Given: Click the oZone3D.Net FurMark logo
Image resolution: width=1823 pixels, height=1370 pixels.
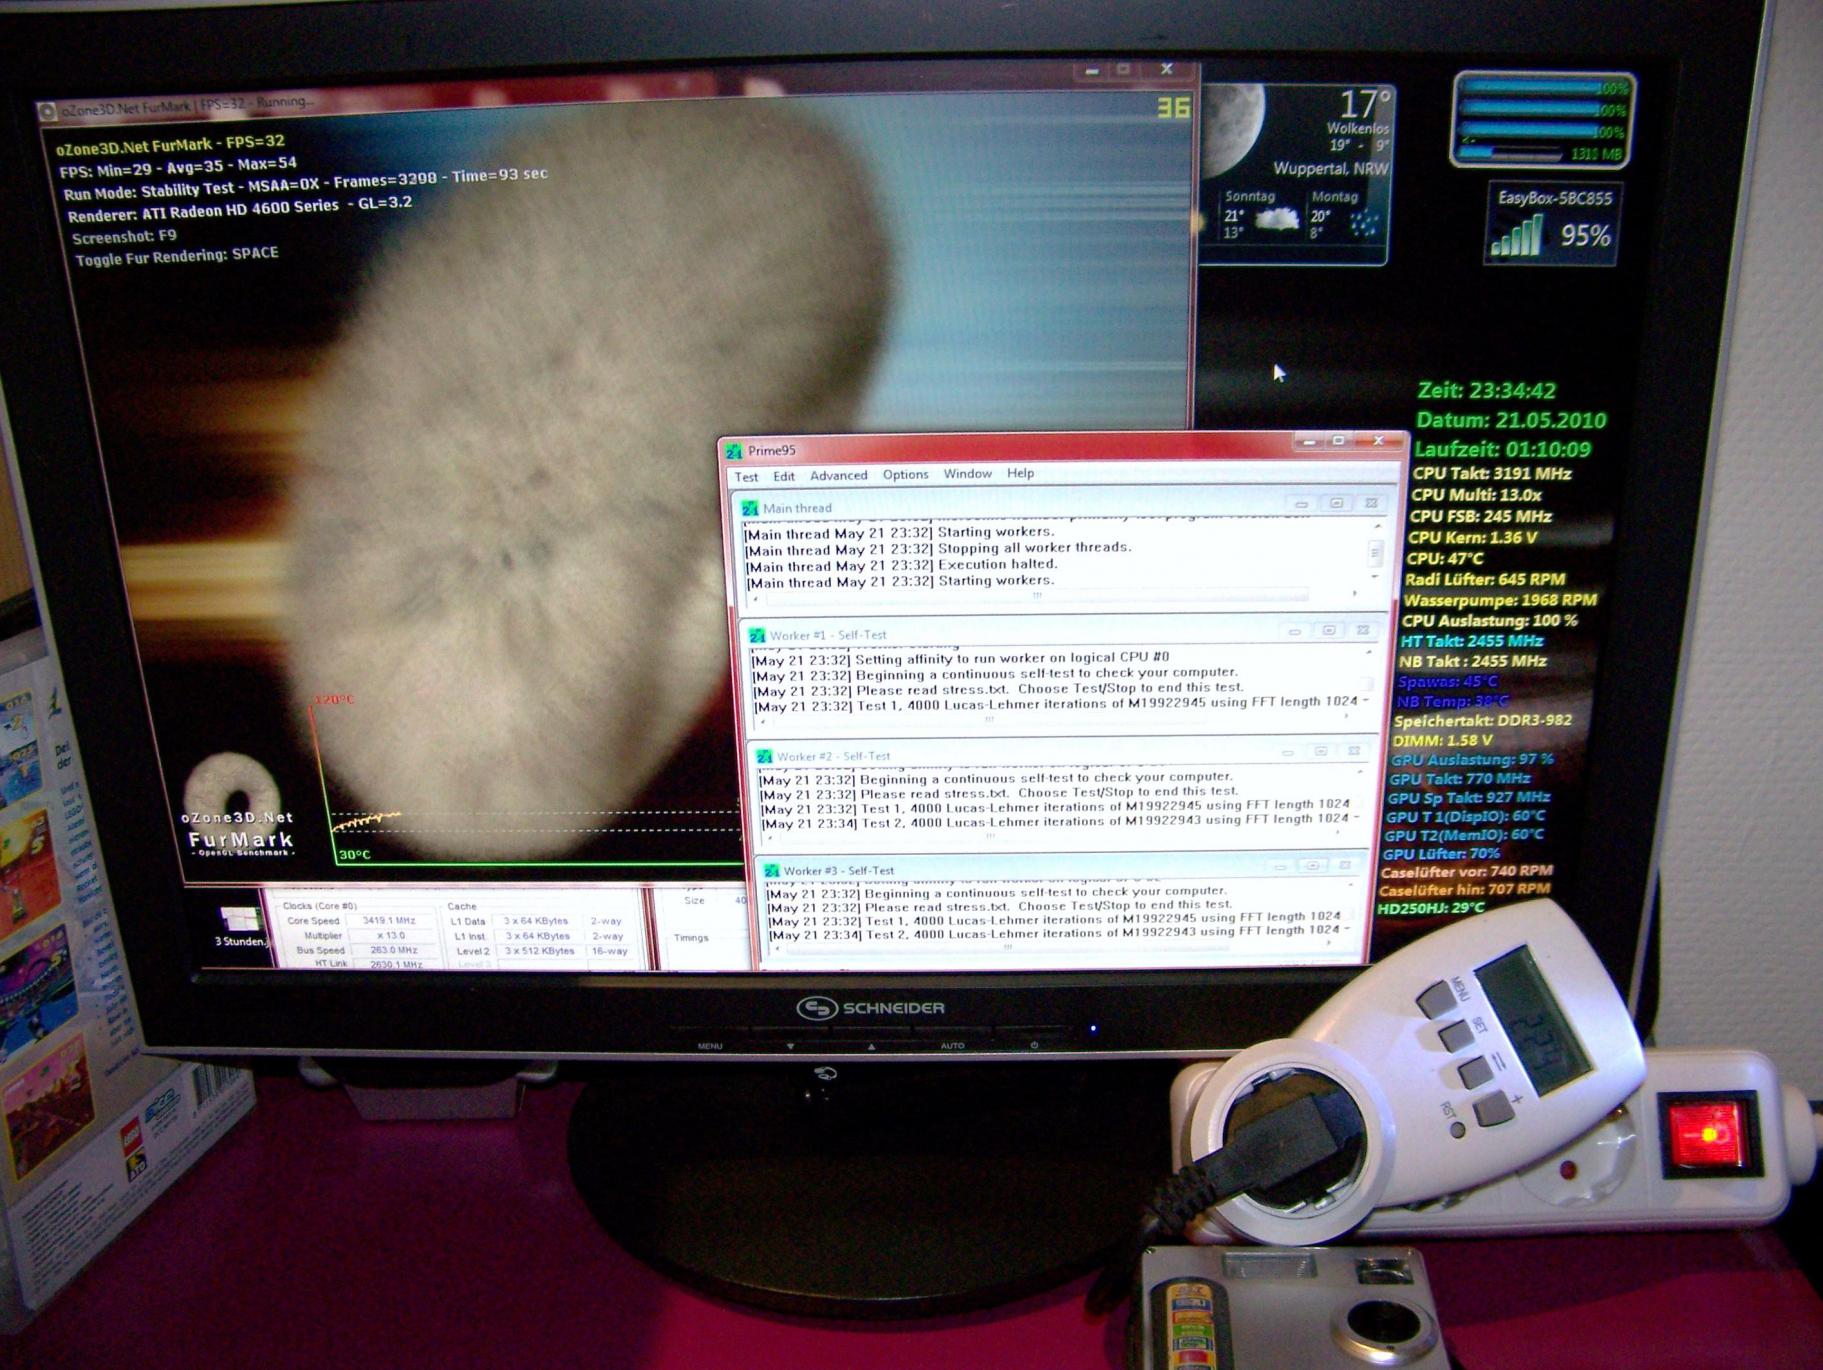Looking at the screenshot, I should [x=239, y=807].
